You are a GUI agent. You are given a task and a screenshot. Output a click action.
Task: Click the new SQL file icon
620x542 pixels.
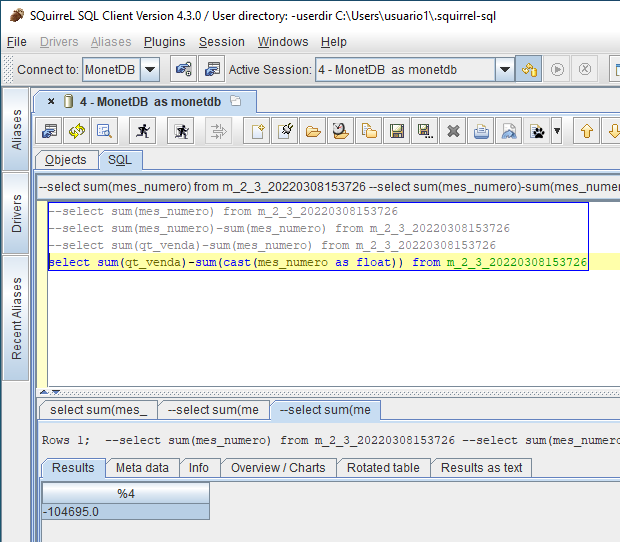point(257,130)
